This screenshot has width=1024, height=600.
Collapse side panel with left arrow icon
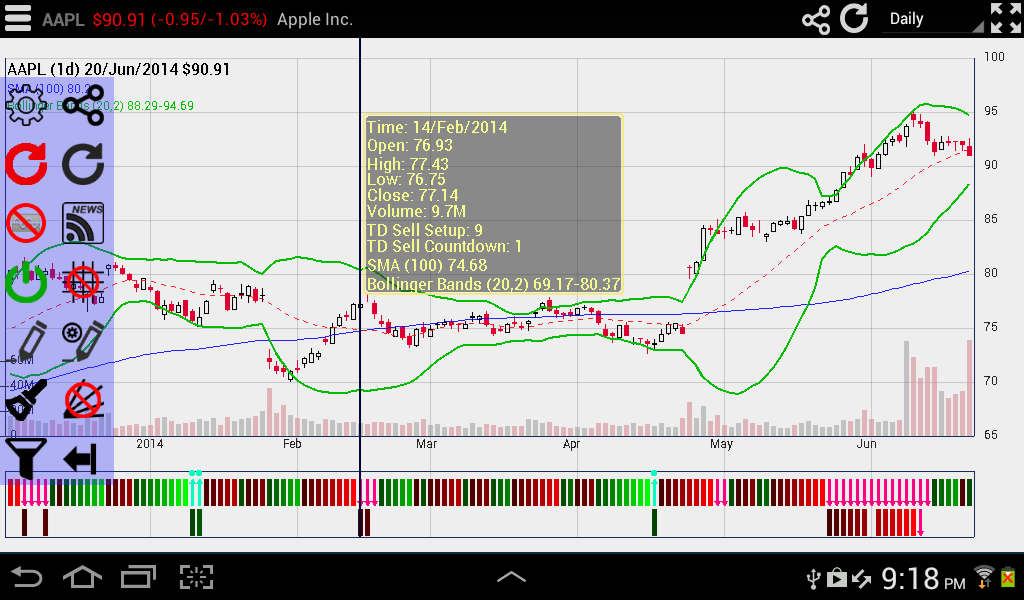tap(81, 460)
